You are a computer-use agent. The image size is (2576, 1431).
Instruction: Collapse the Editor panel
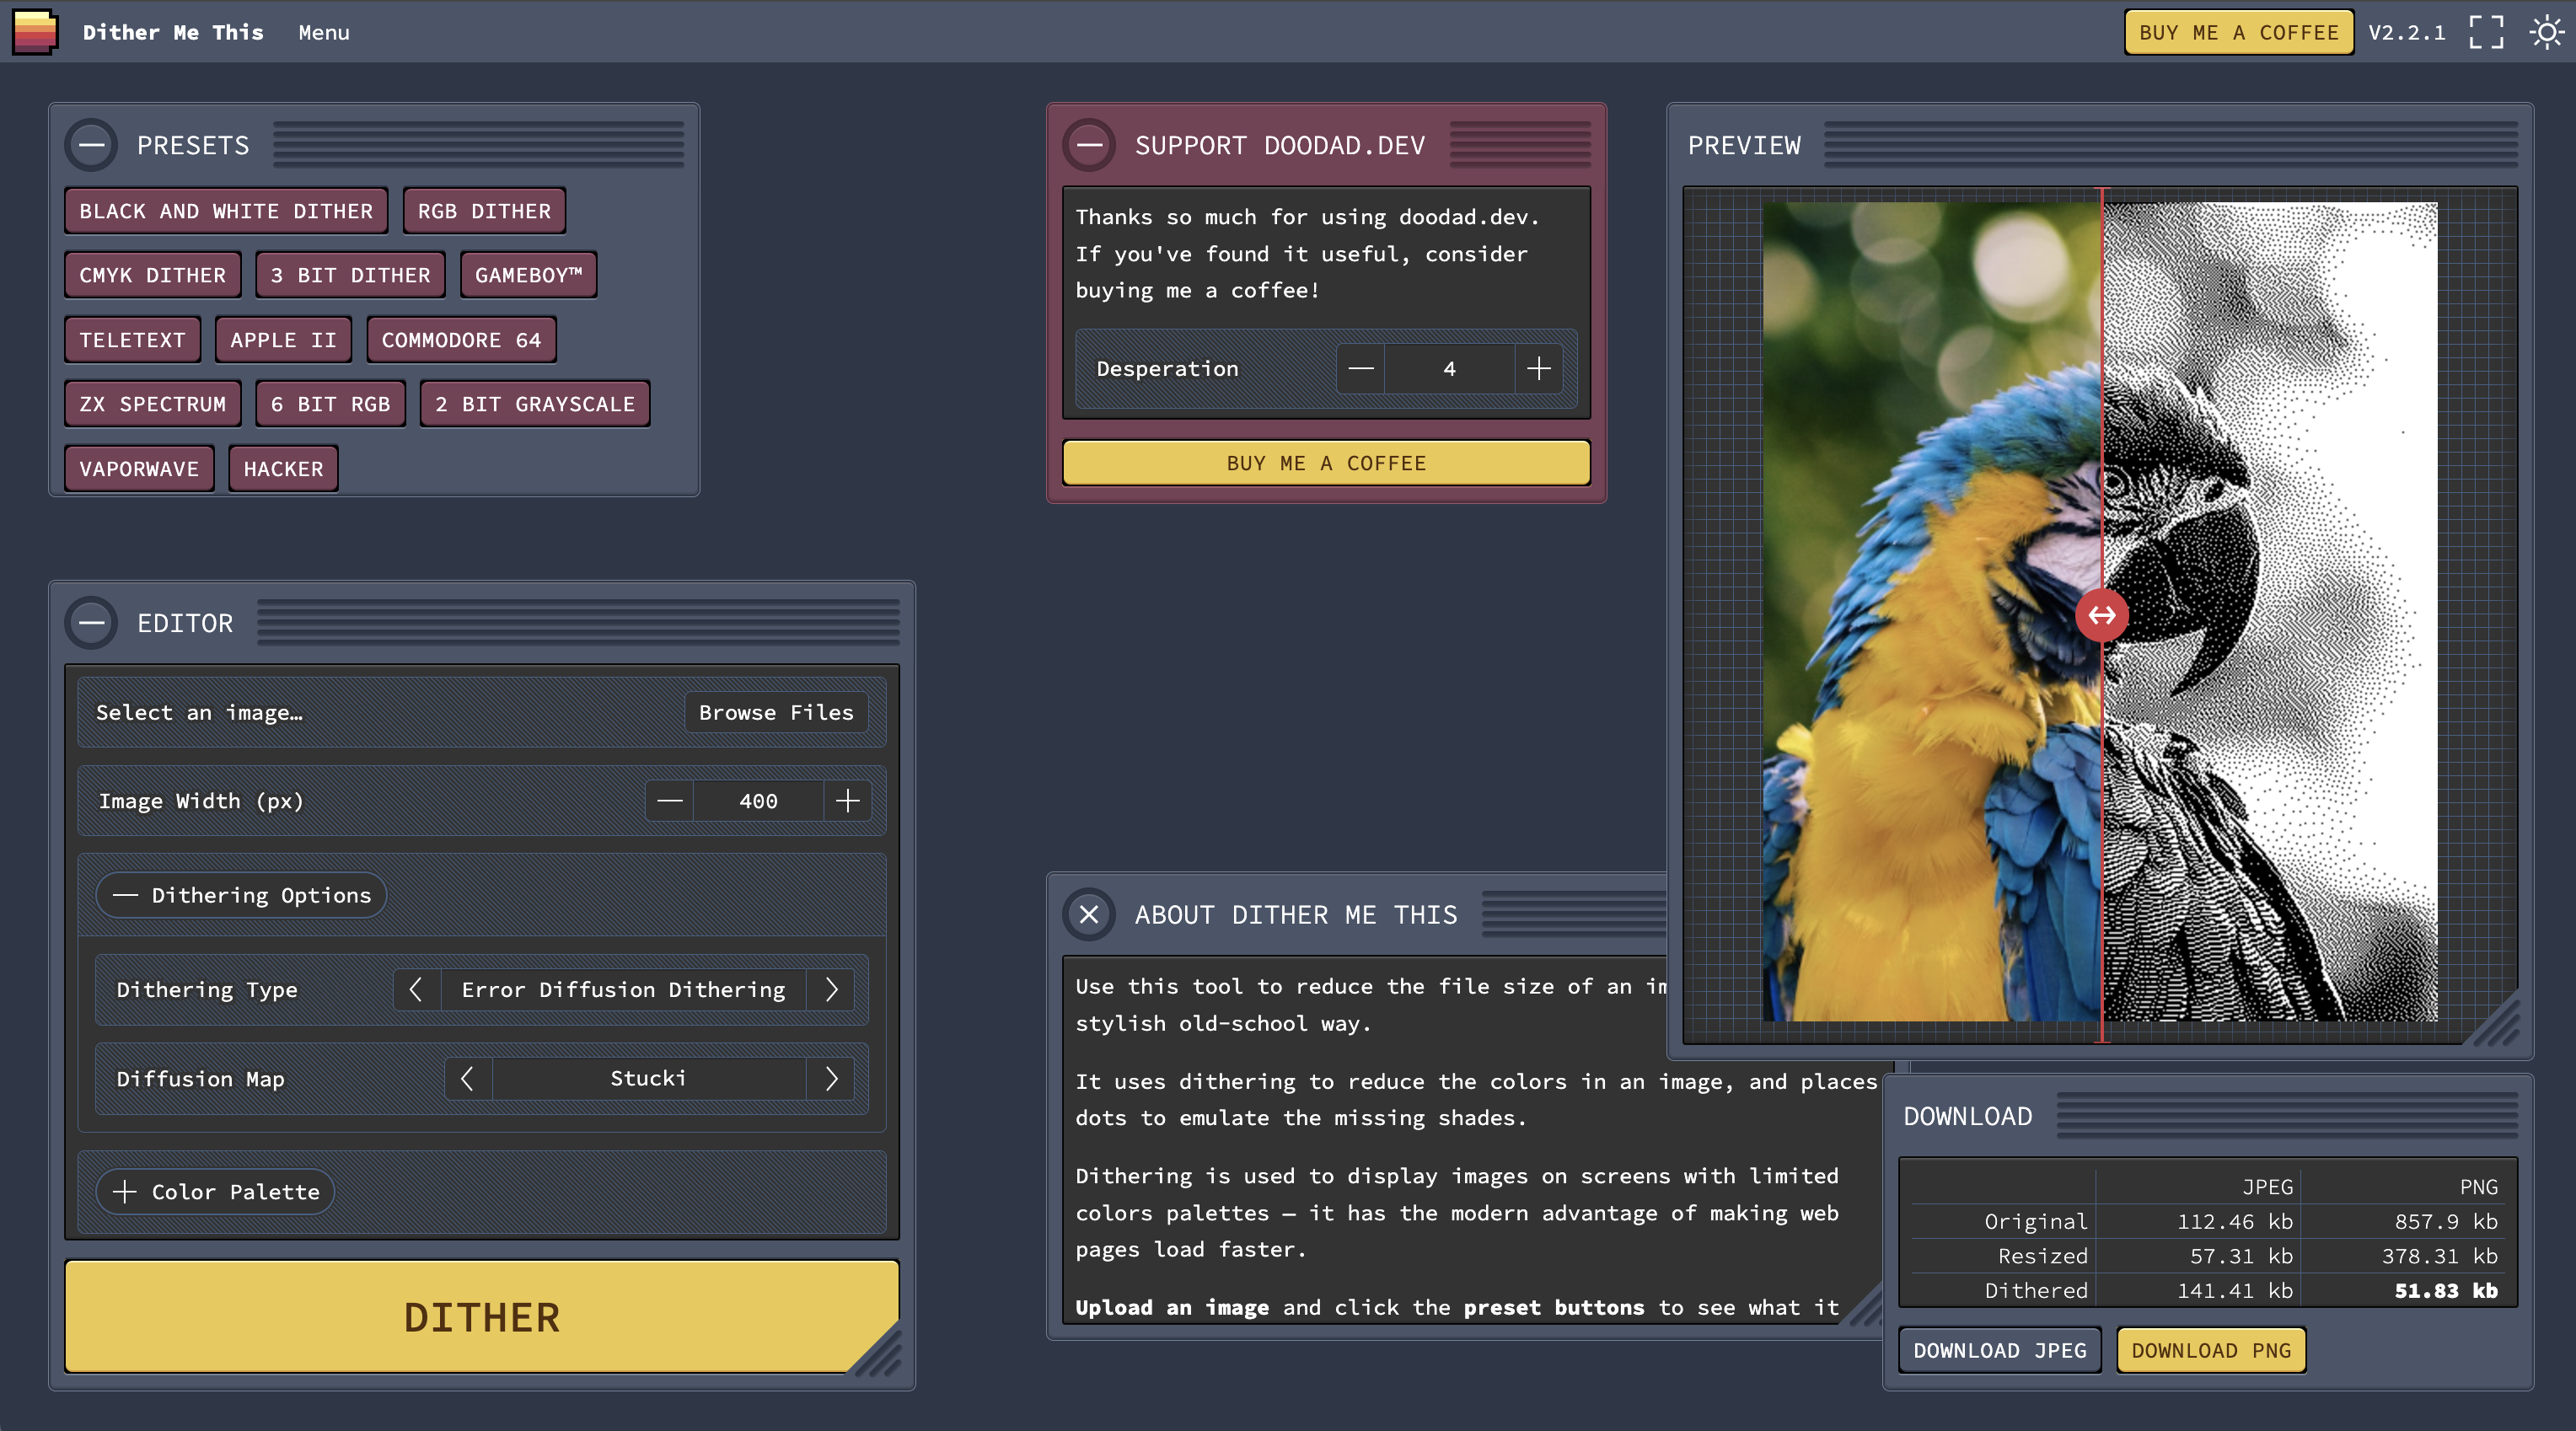(x=91, y=624)
